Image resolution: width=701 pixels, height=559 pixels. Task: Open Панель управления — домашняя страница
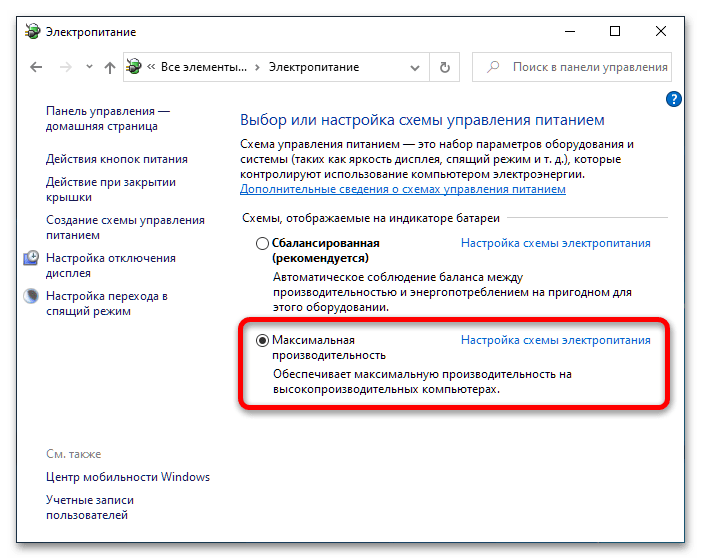pos(108,119)
